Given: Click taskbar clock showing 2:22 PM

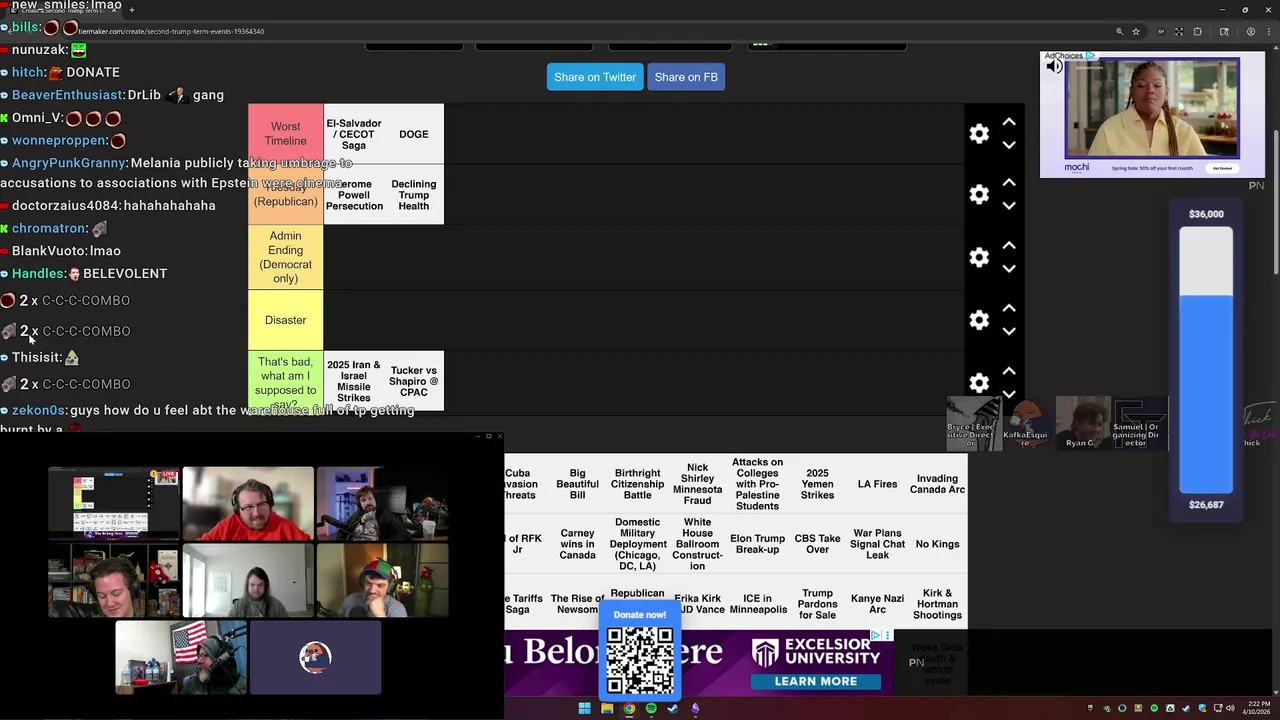Looking at the screenshot, I should [1254, 708].
